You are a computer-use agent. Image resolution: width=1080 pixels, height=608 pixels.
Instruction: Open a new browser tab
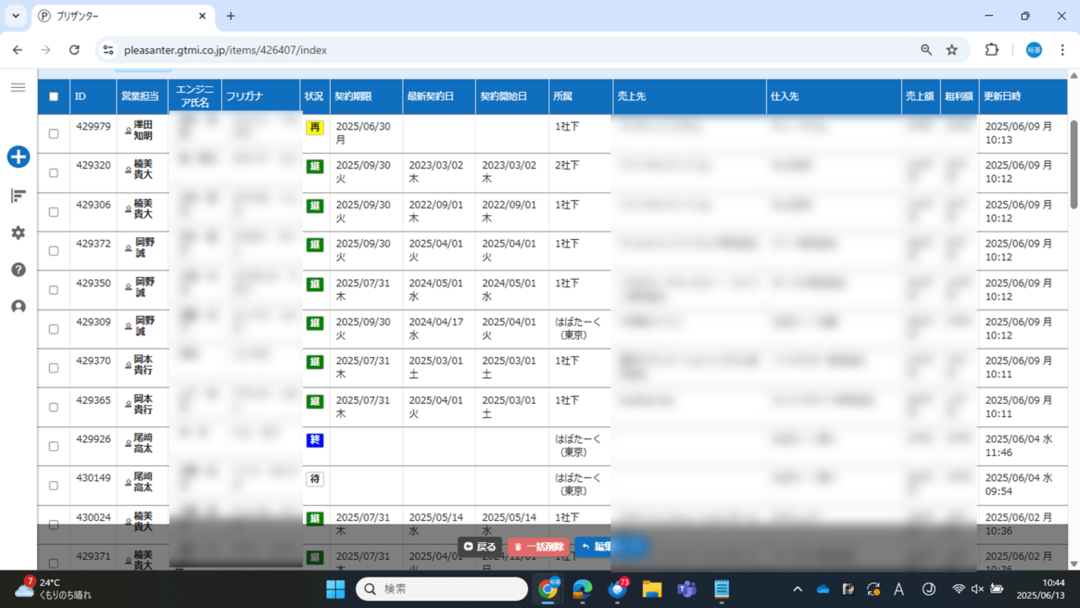[231, 16]
